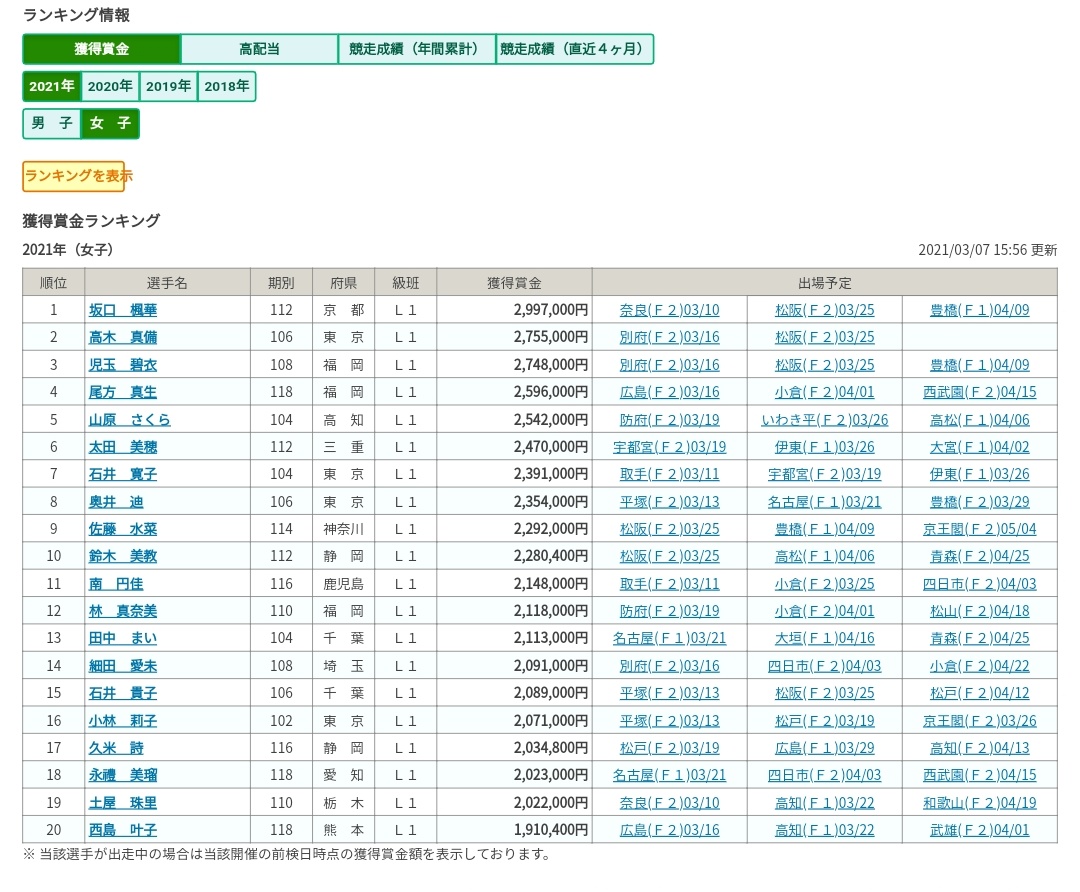This screenshot has height=892, width=1080.
Task: Open player 南 円佳 profile link
Action: click(116, 583)
